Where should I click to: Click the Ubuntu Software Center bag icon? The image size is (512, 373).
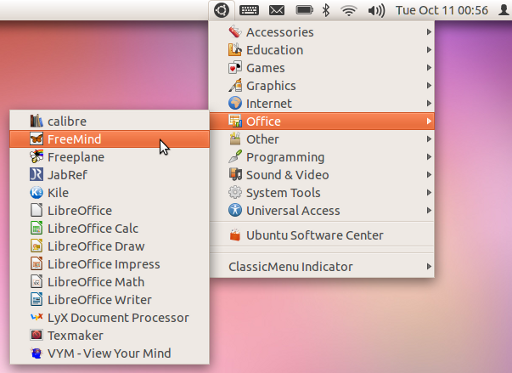(235, 235)
